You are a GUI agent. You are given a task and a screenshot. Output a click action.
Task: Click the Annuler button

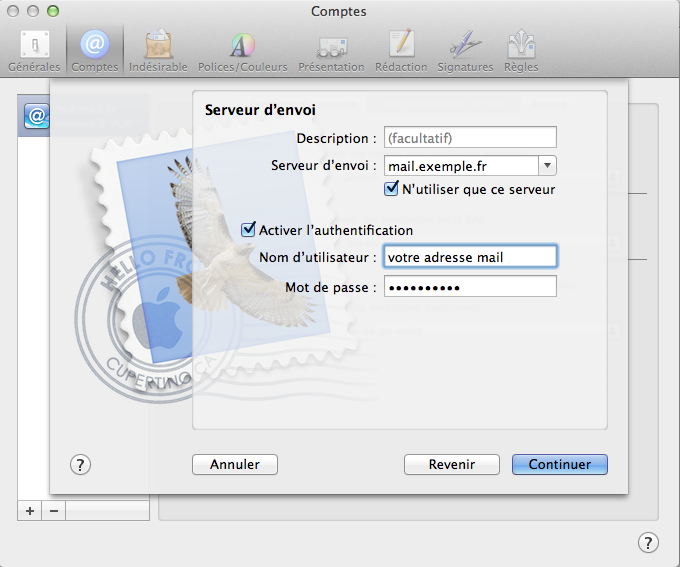tap(235, 464)
